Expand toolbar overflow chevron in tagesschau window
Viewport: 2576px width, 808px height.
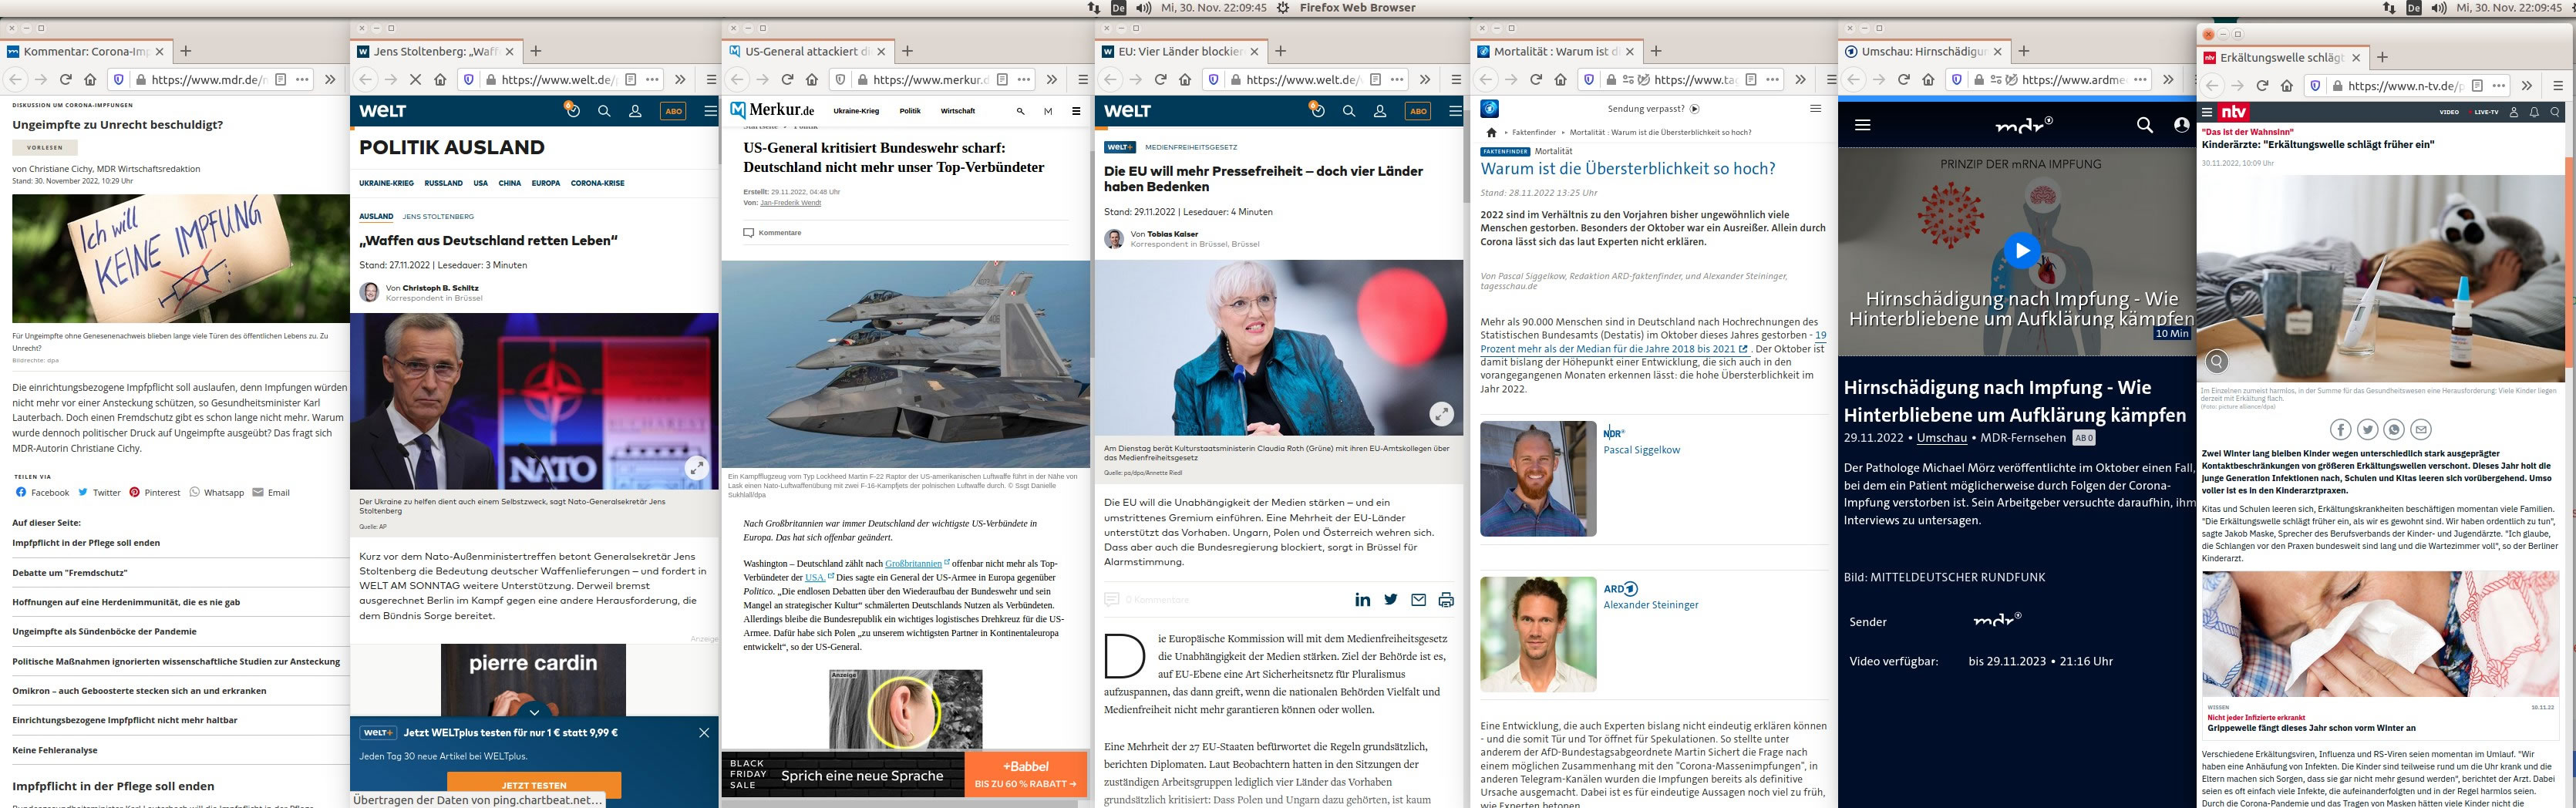tap(1800, 79)
